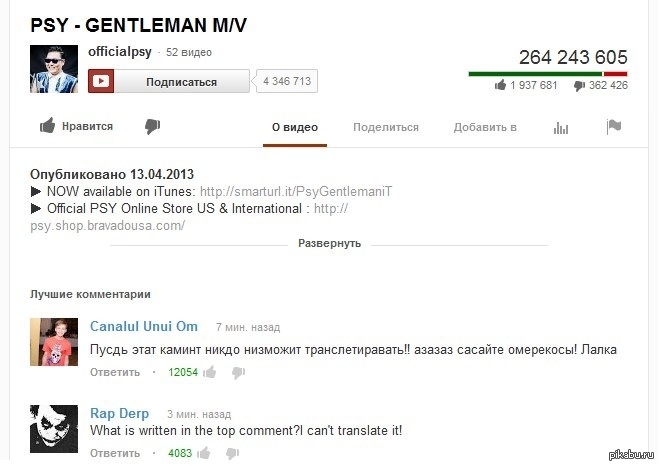Open the Добавить в menu
Image resolution: width=659 pixels, height=466 pixels.
coord(485,127)
